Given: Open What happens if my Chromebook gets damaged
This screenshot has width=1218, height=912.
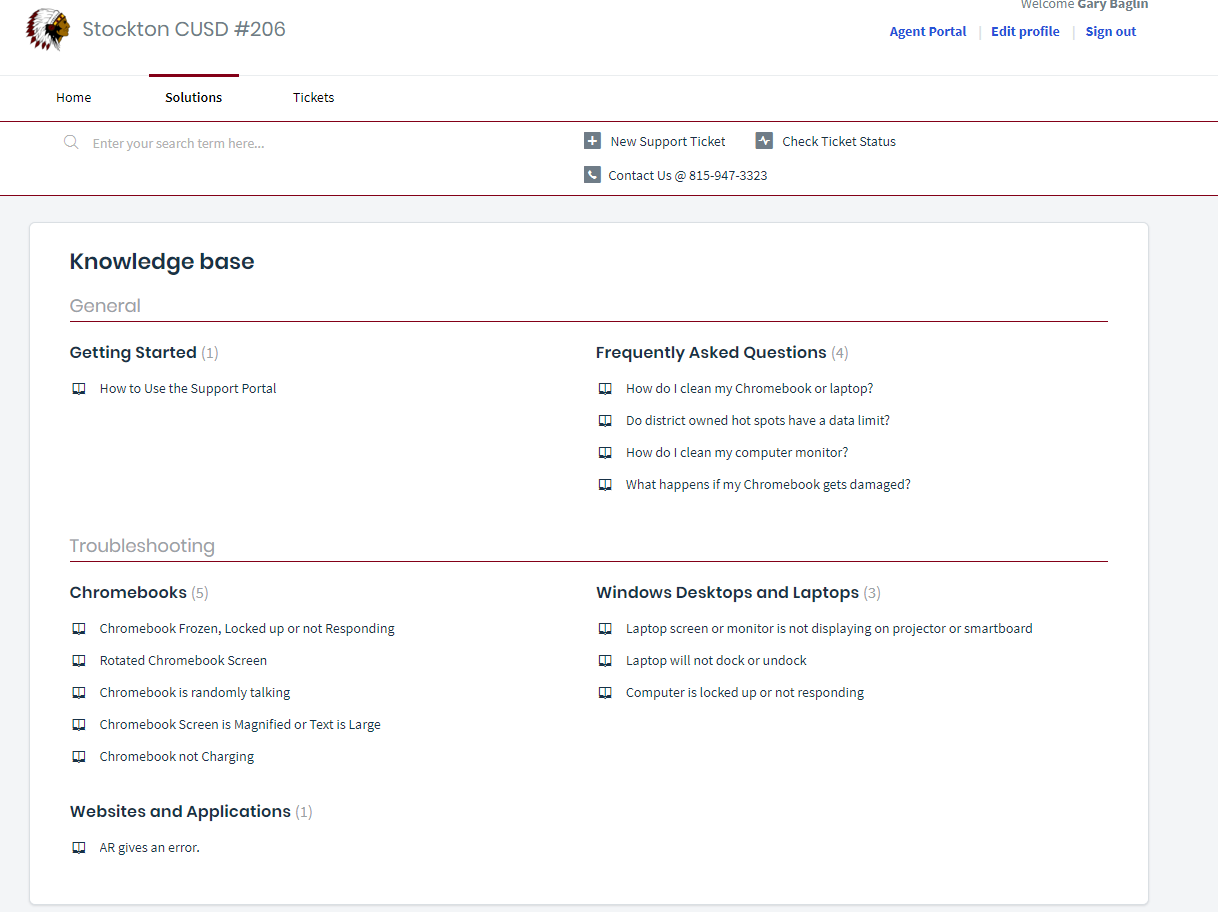Looking at the screenshot, I should tap(768, 484).
